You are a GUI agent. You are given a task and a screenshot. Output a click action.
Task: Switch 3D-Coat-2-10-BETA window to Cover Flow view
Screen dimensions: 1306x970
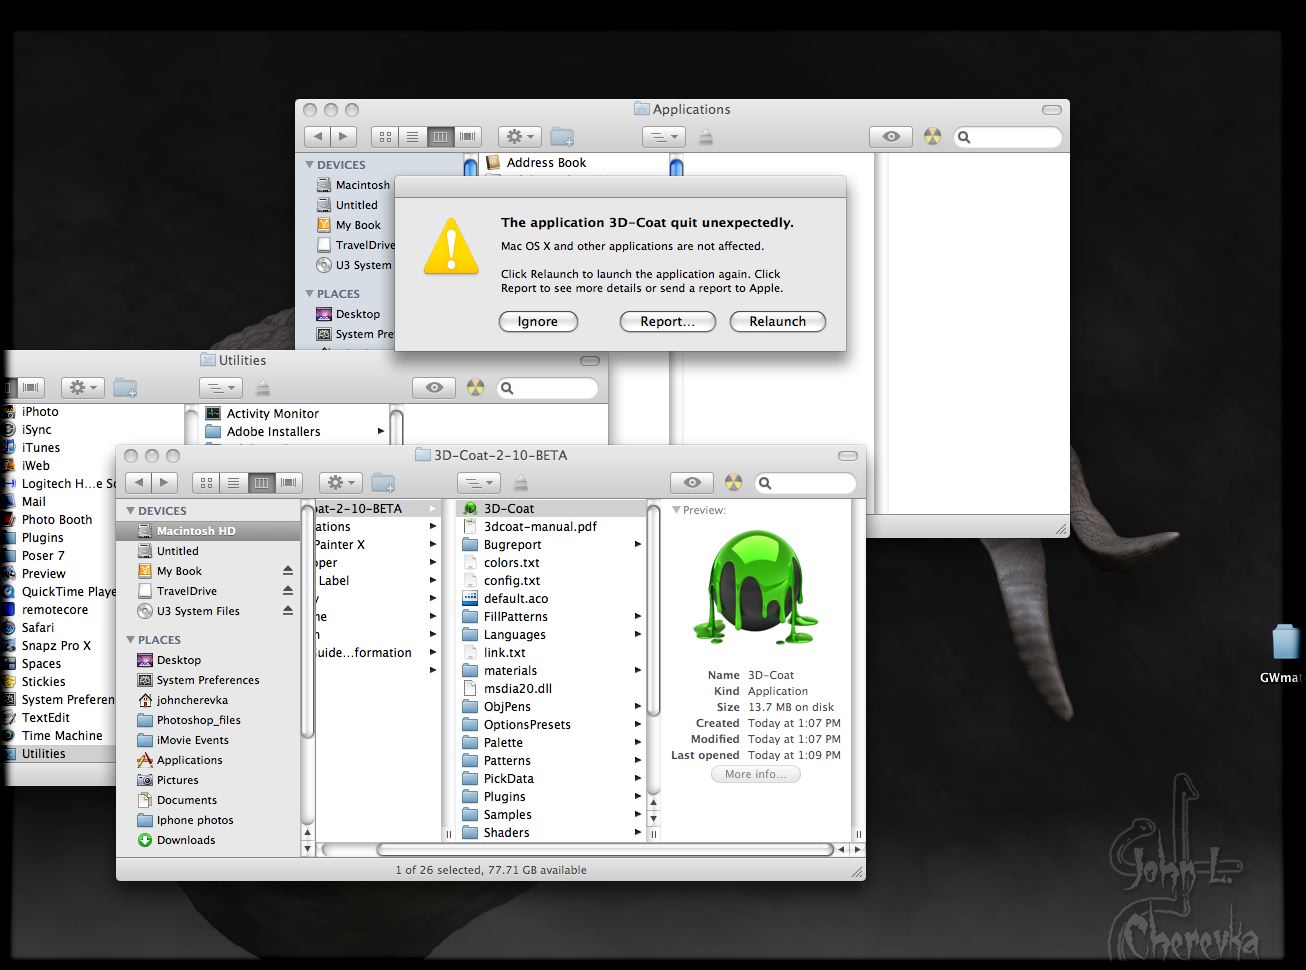[x=289, y=483]
